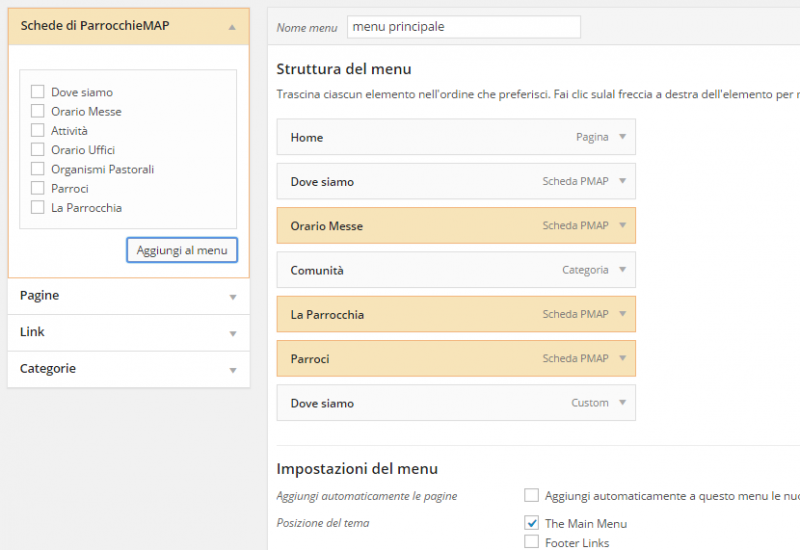
Task: Expand the Link section
Action: [232, 333]
